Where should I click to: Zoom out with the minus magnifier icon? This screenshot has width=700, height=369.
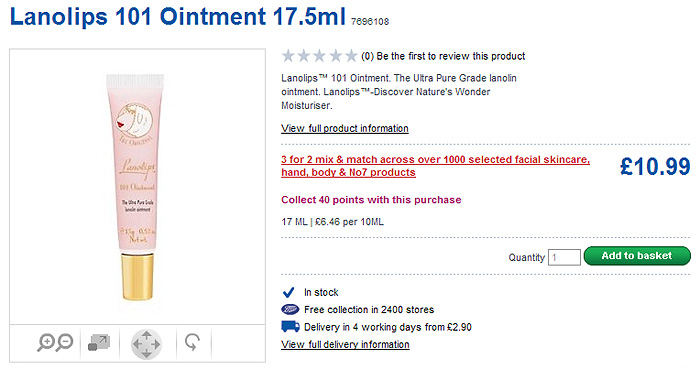click(x=65, y=342)
